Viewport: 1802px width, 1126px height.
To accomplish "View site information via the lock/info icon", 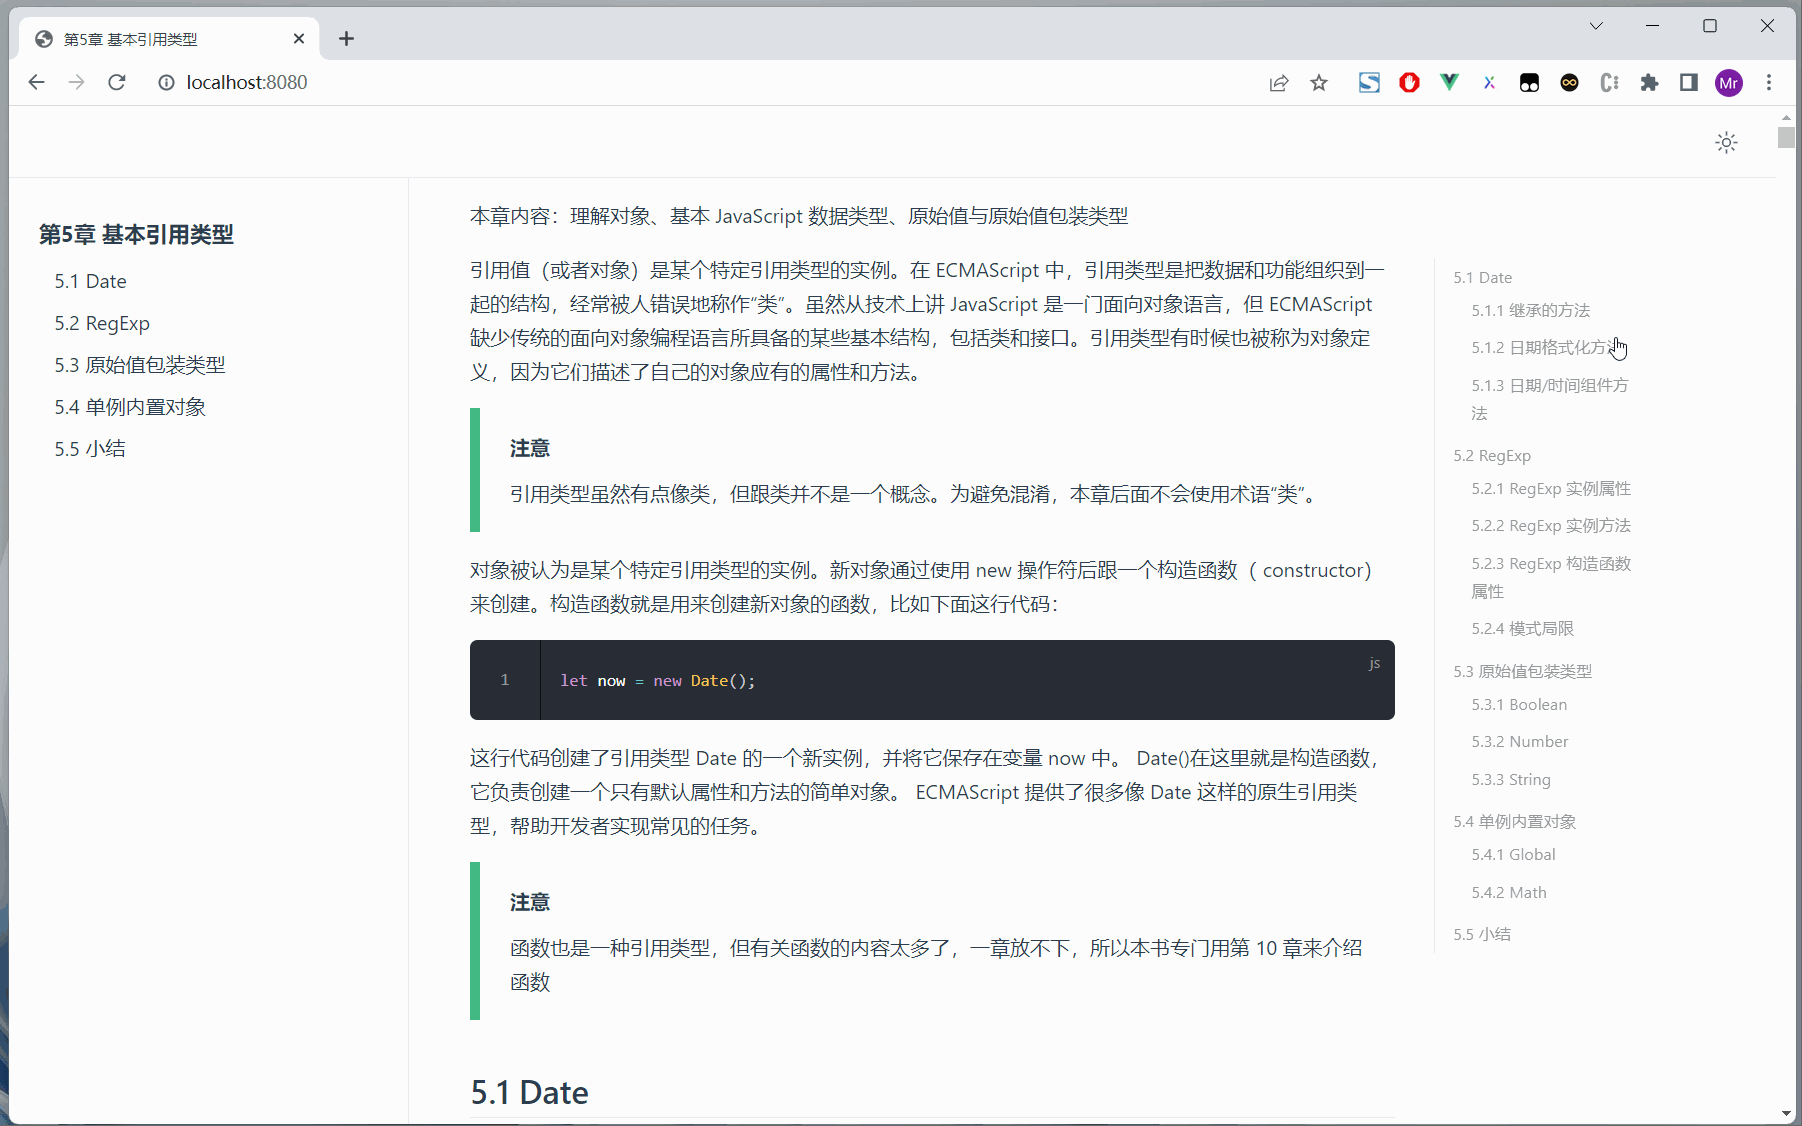I will [x=166, y=82].
